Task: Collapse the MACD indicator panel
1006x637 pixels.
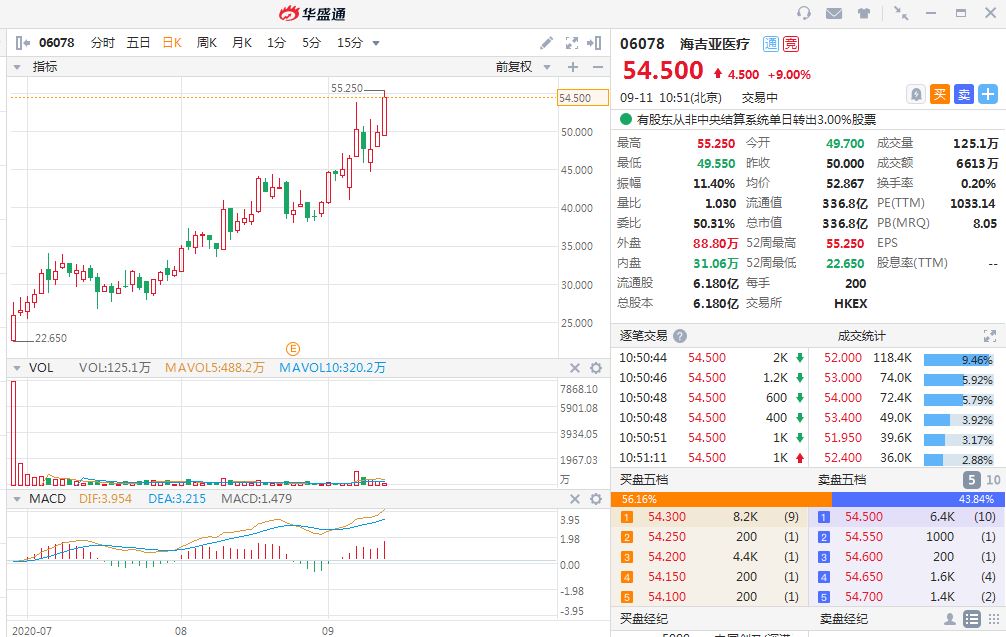Action: [16, 498]
